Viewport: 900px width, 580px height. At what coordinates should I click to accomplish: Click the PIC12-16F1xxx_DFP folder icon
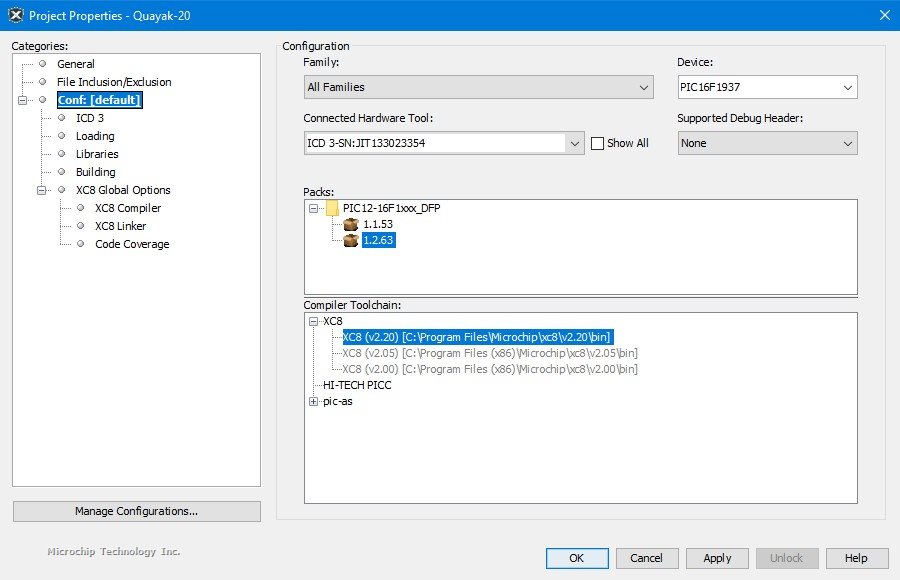332,208
